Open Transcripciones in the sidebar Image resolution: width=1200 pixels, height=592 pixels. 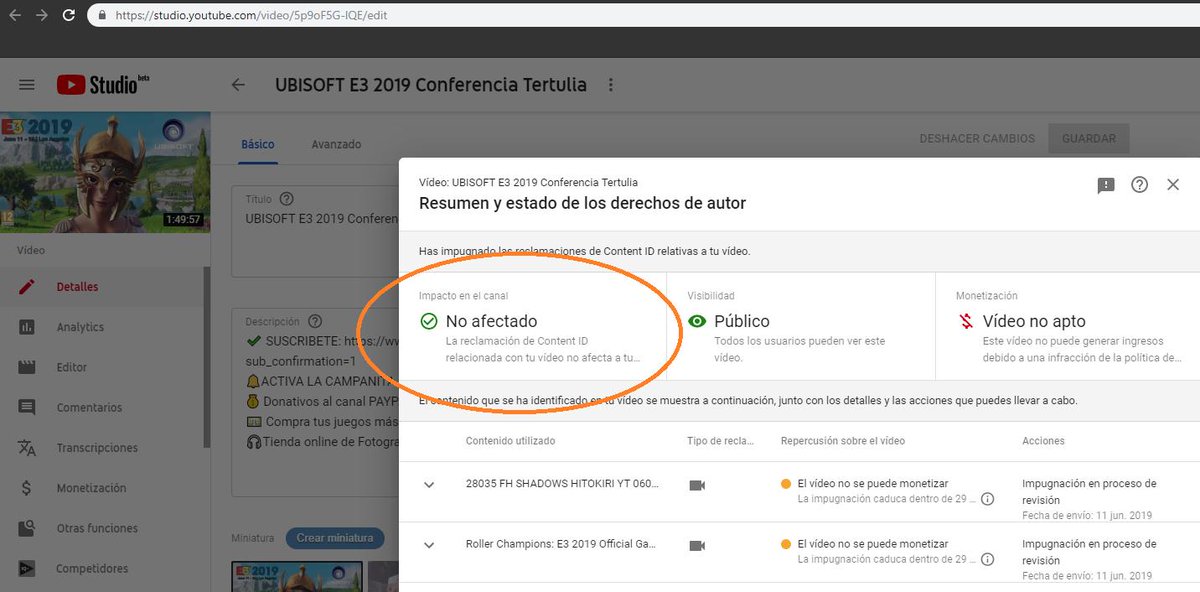point(97,448)
